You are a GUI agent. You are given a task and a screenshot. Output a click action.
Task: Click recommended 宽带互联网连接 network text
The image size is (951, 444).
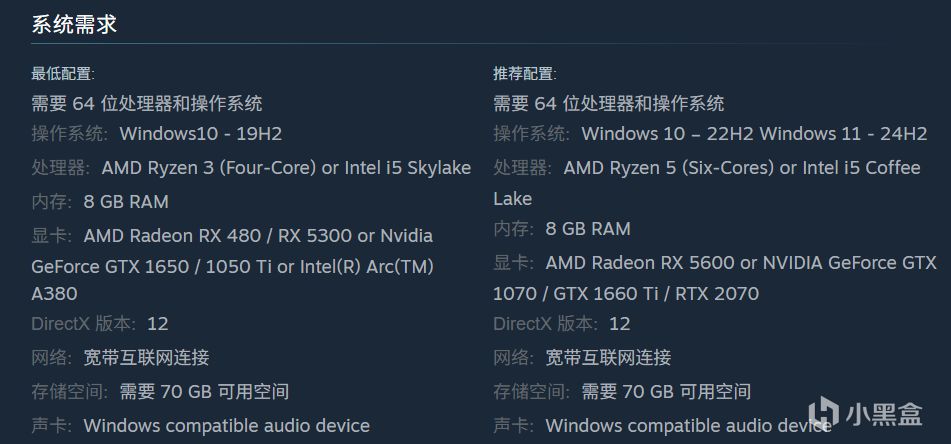tap(608, 358)
